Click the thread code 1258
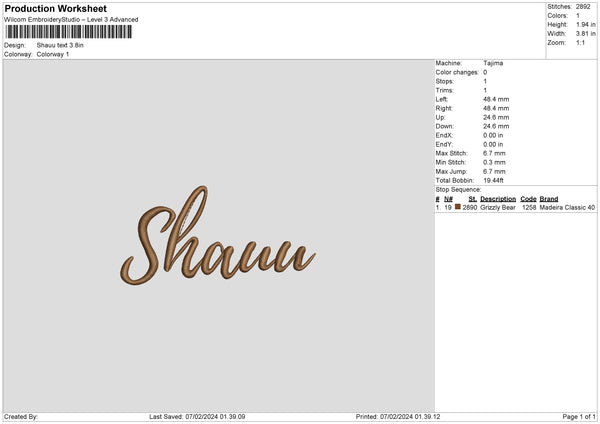600x424 pixels. tap(529, 207)
